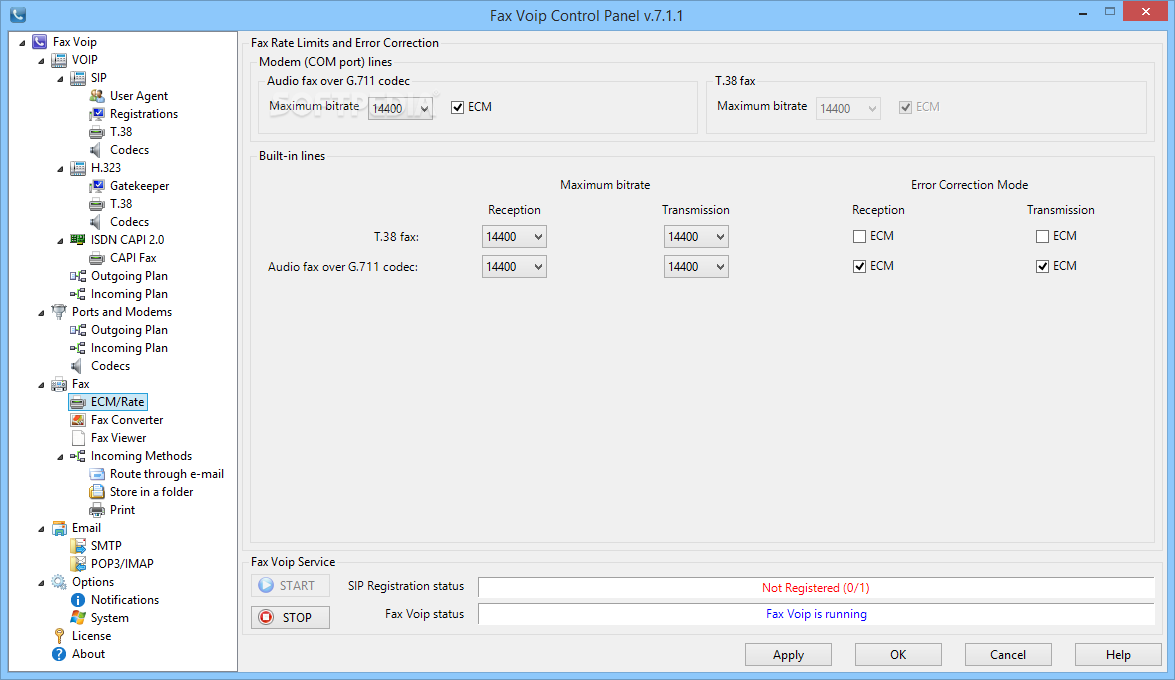Click the Fax node printer icon

click(58, 384)
